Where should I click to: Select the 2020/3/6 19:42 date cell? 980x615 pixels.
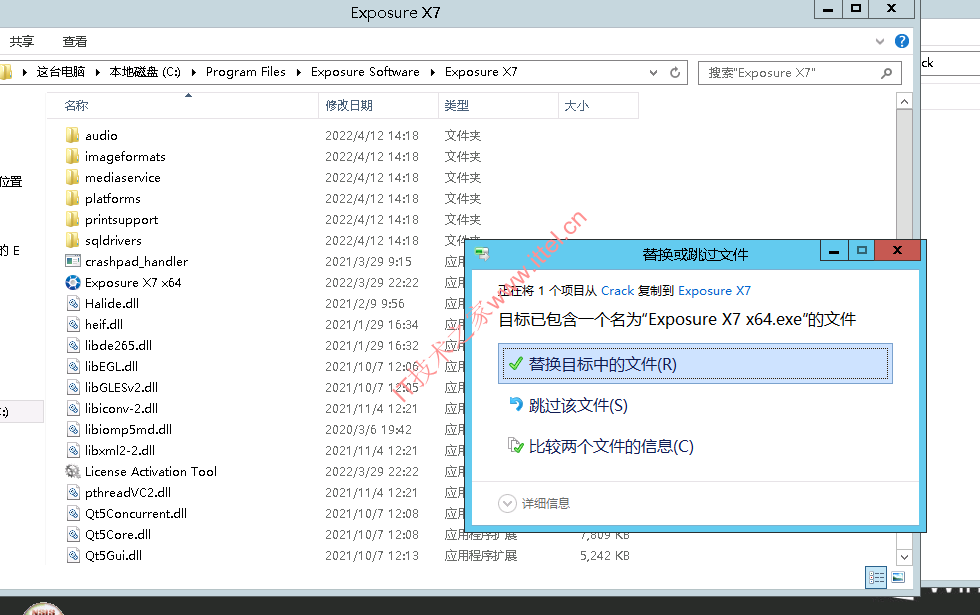(368, 429)
